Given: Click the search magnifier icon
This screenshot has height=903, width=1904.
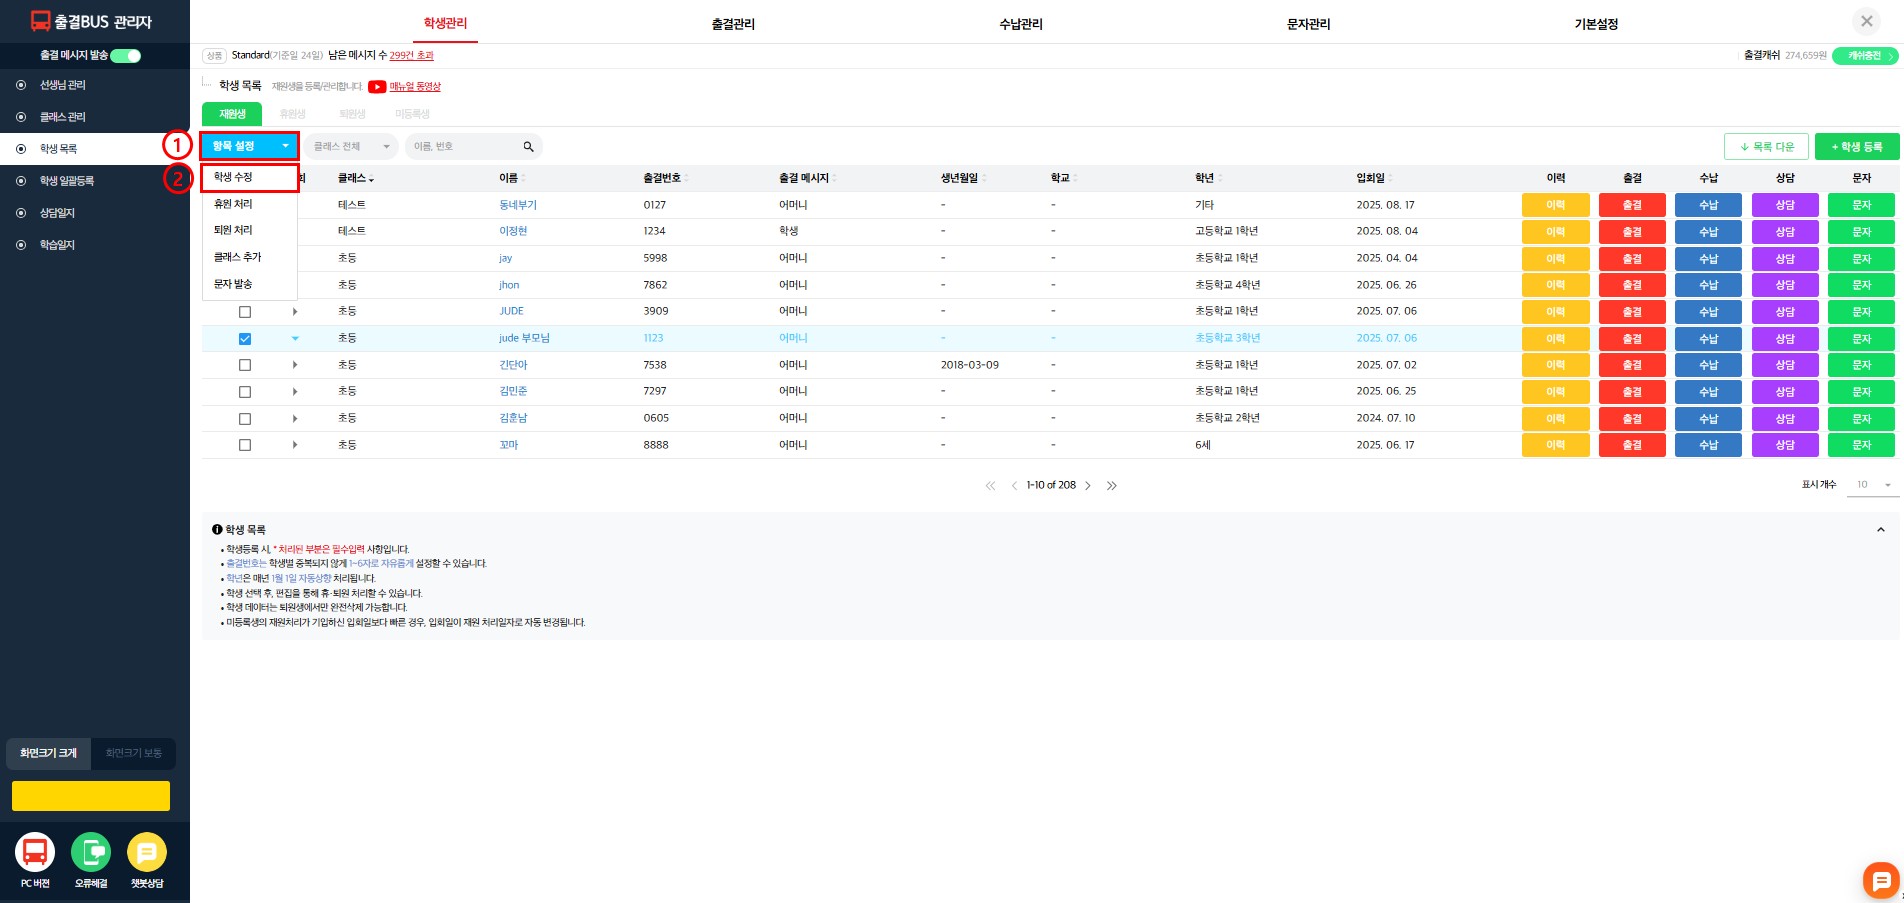Looking at the screenshot, I should (528, 147).
